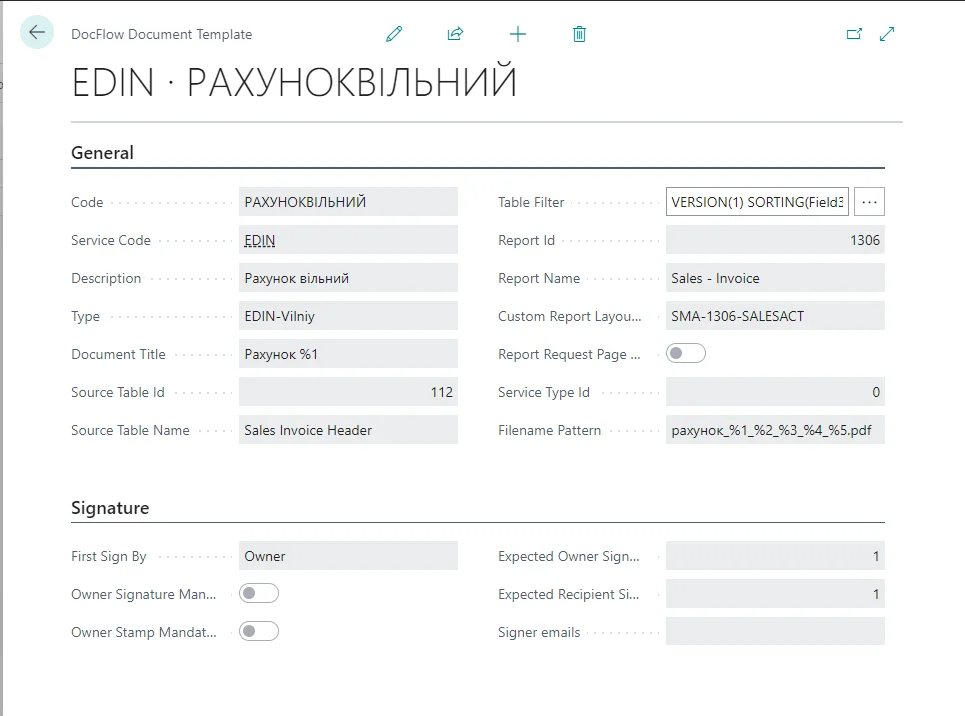
Task: Click the EDIN service code link
Action: 260,240
